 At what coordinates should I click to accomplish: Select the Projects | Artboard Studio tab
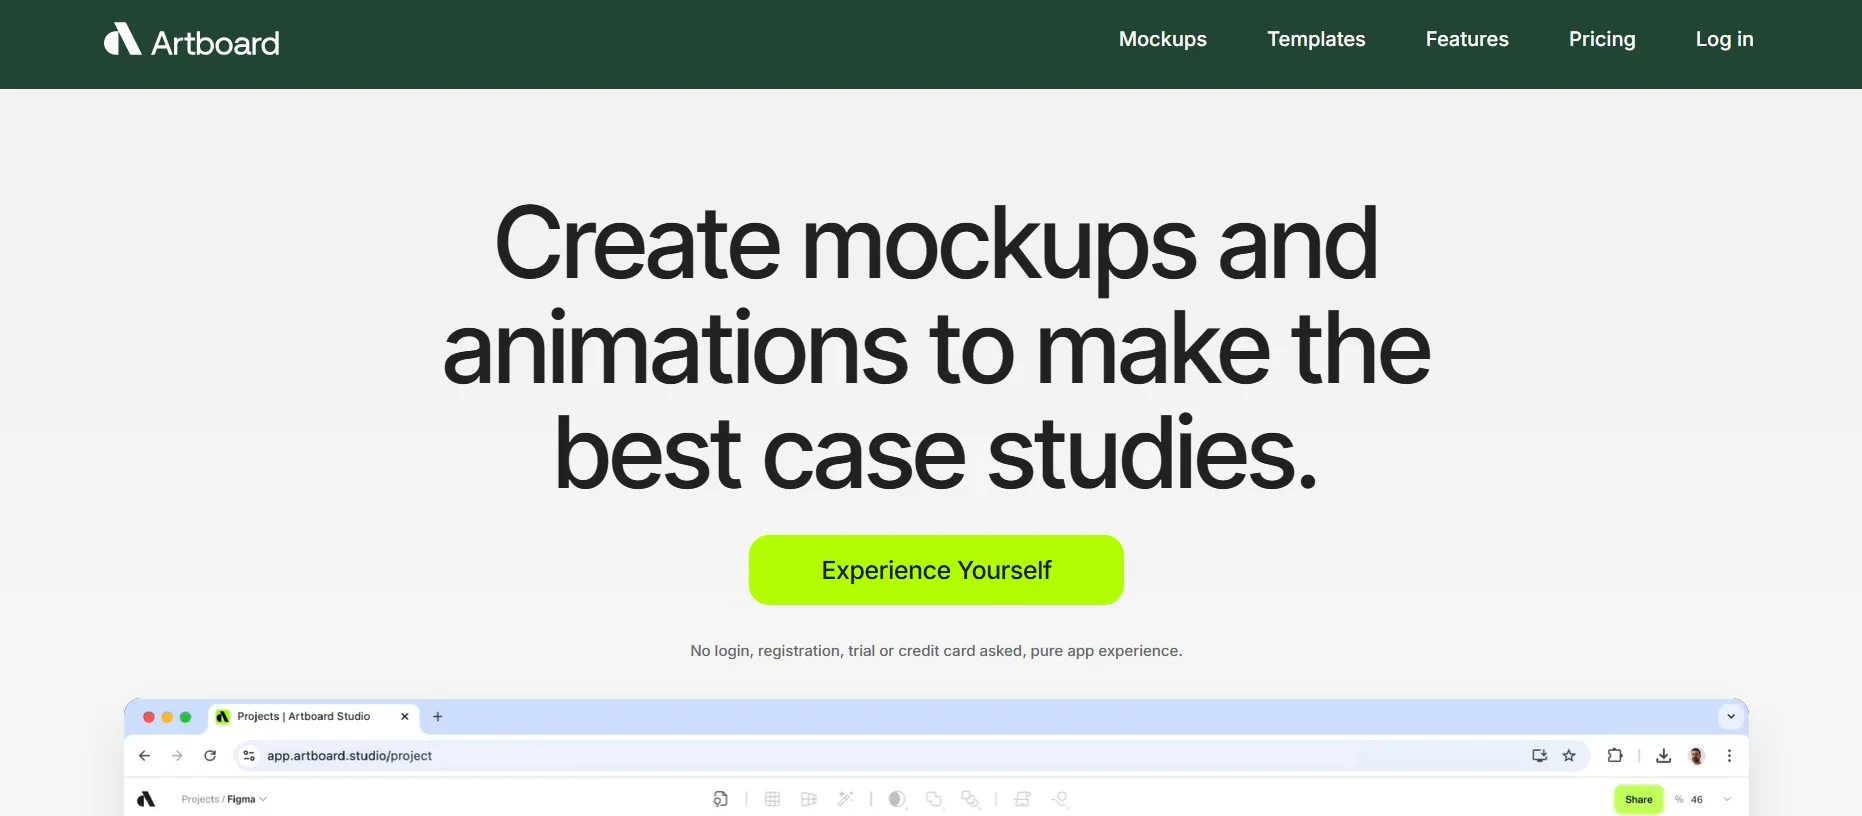(312, 717)
